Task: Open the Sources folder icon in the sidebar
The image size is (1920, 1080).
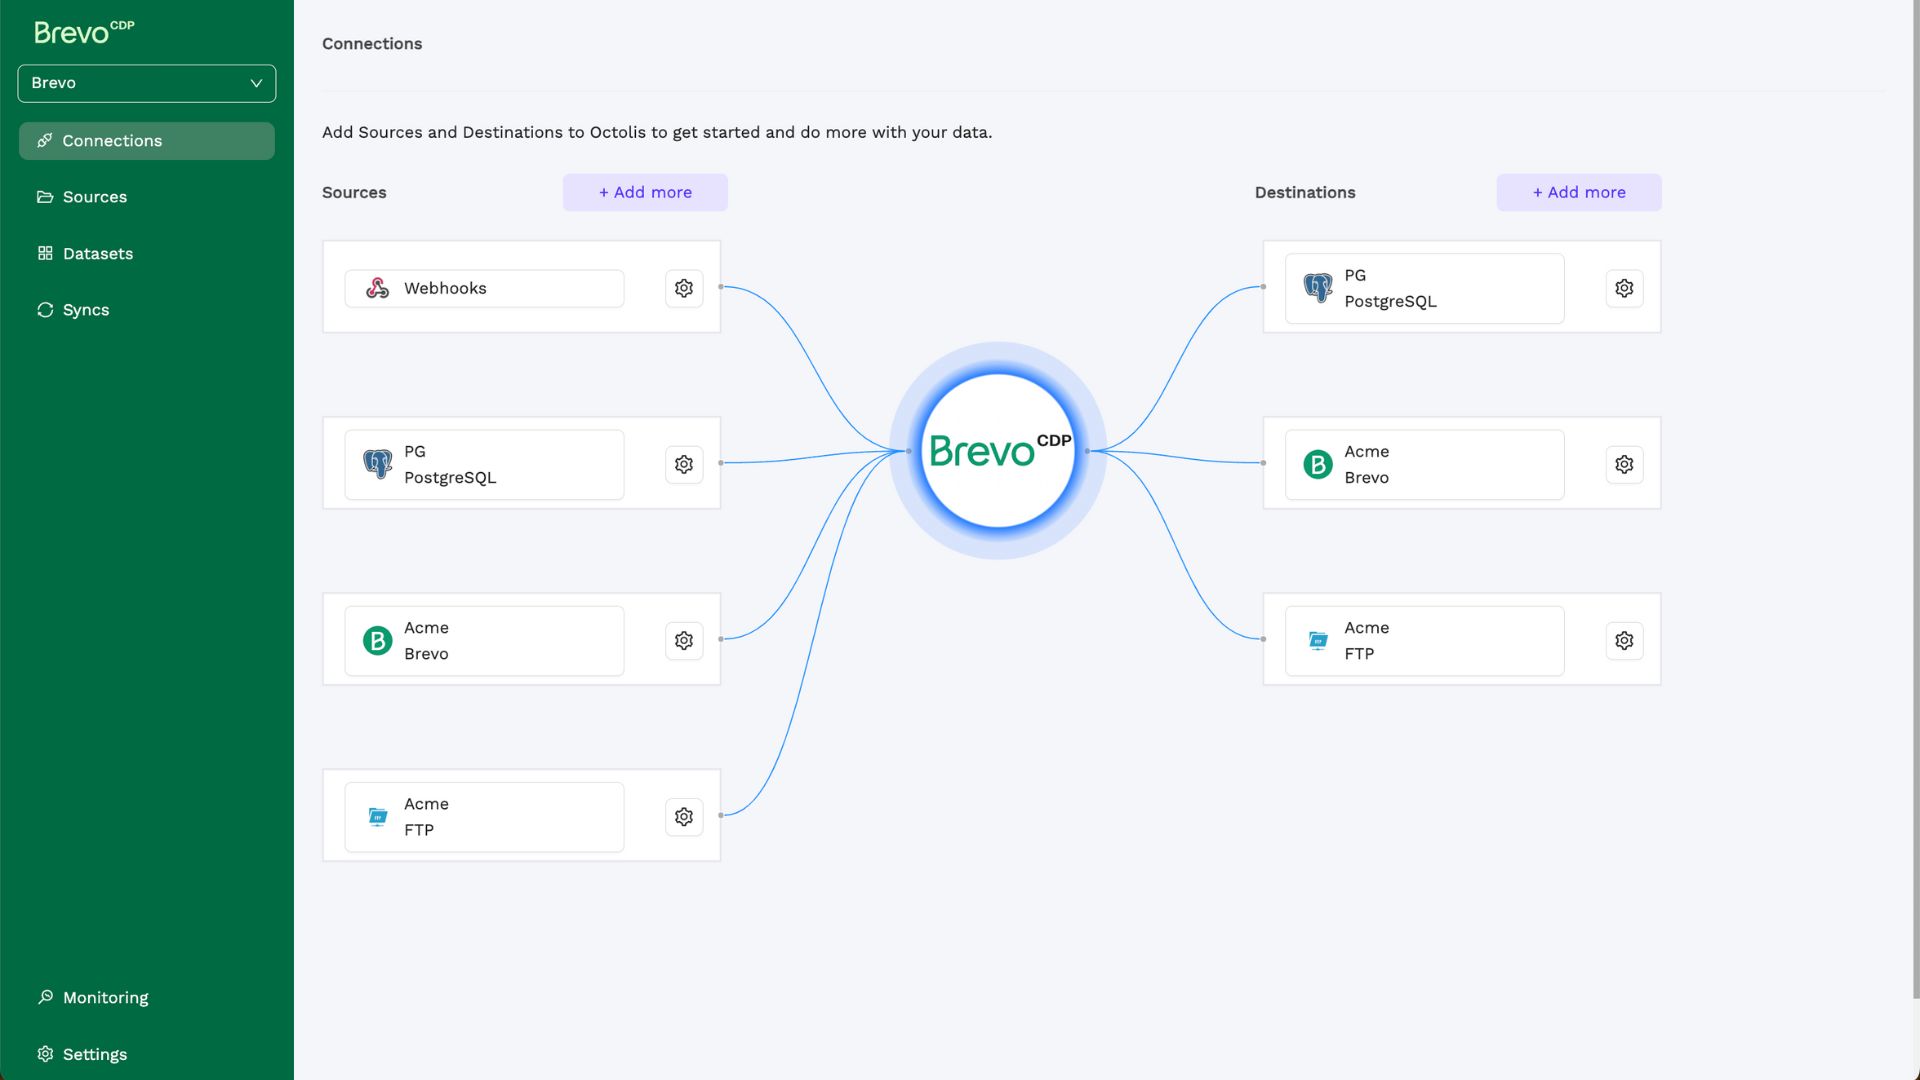Action: click(45, 197)
